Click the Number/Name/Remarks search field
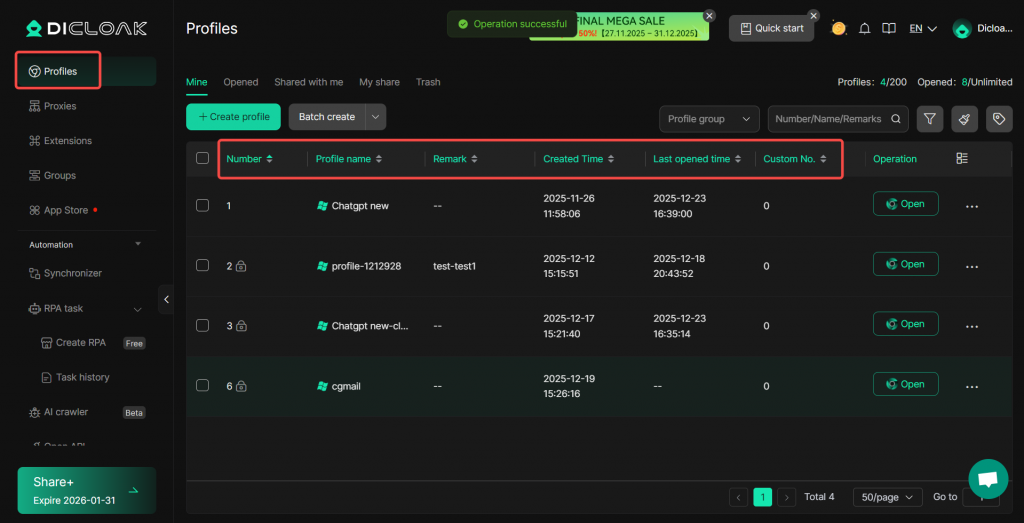 point(828,119)
